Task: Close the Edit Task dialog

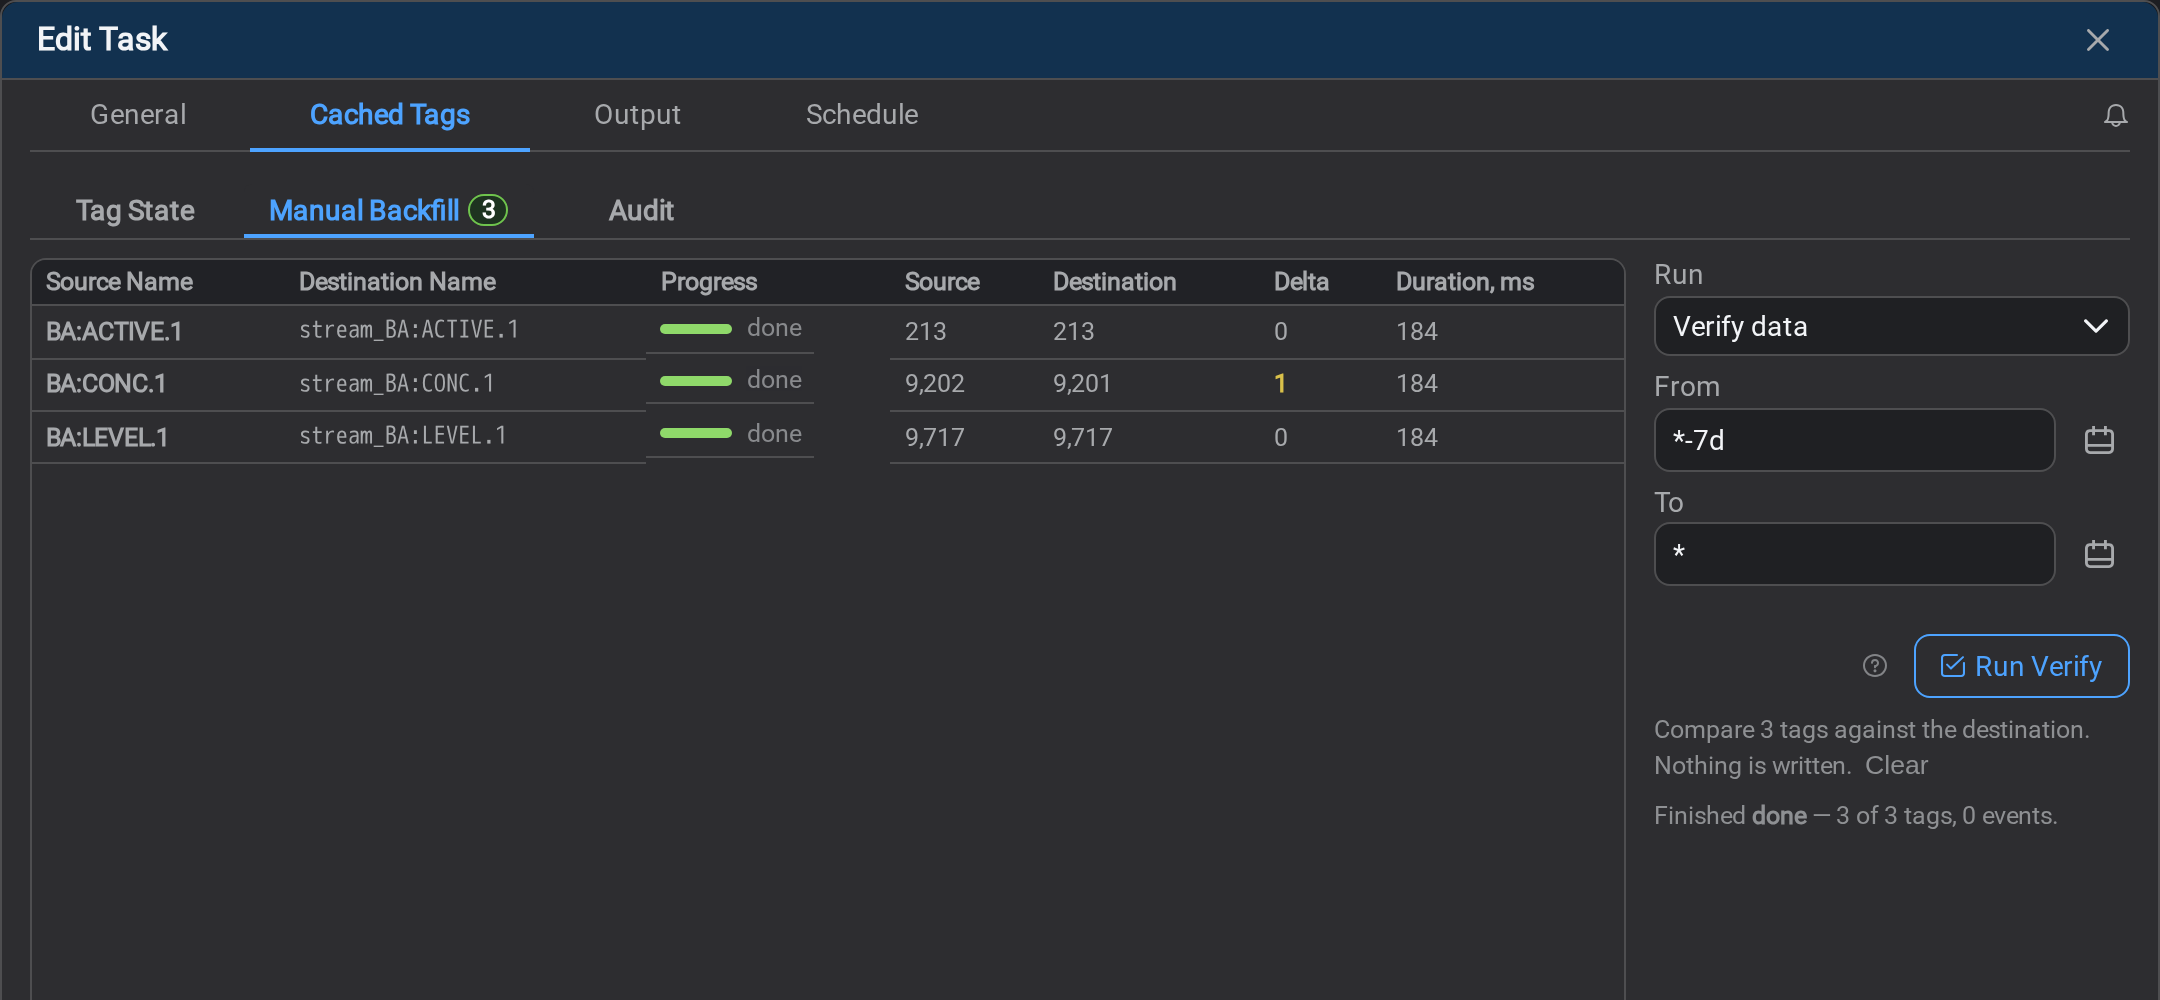Action: point(2097,40)
